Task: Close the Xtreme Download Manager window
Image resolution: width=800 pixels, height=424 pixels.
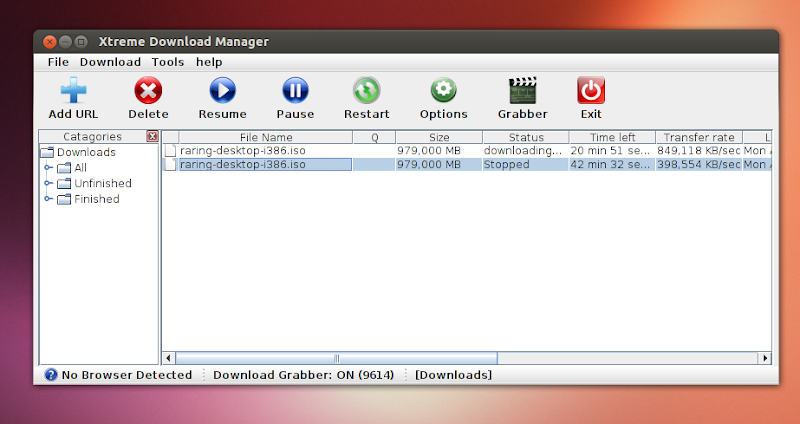Action: tap(49, 42)
